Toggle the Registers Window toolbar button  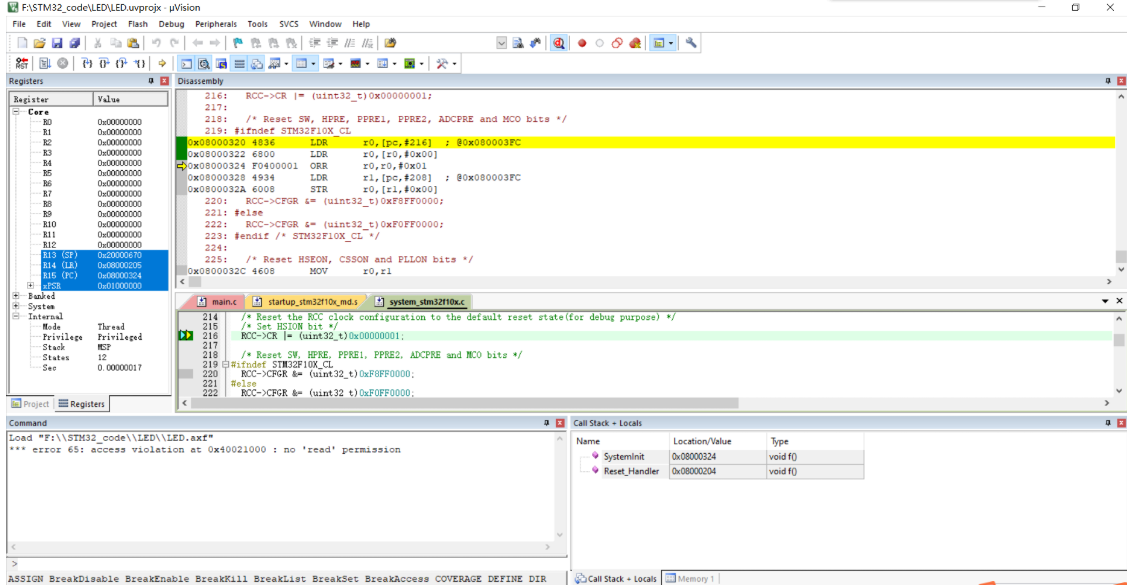[238, 63]
